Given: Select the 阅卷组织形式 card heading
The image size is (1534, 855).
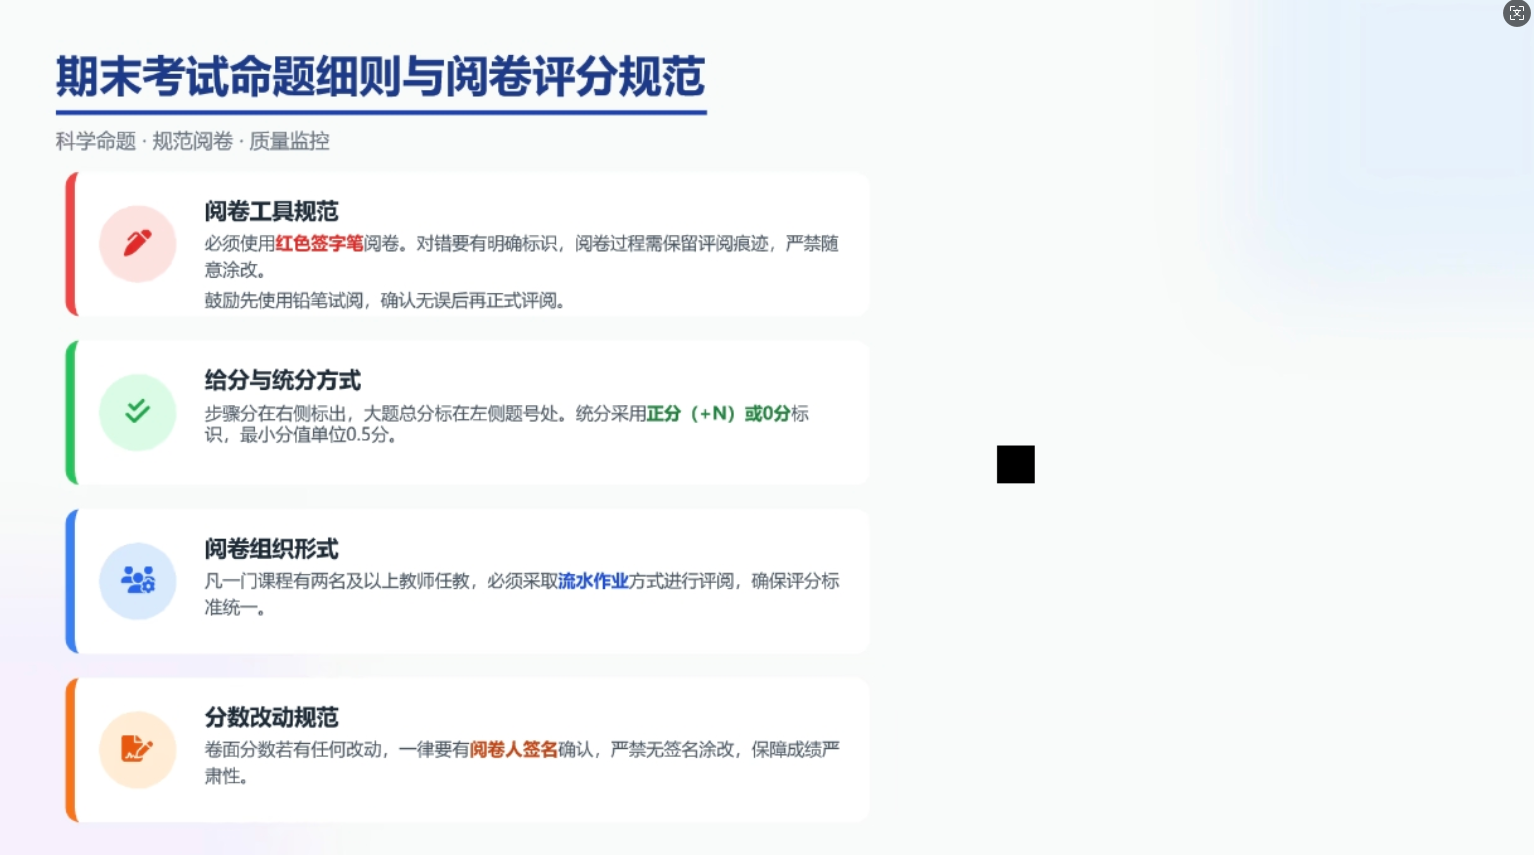Looking at the screenshot, I should click(x=271, y=549).
